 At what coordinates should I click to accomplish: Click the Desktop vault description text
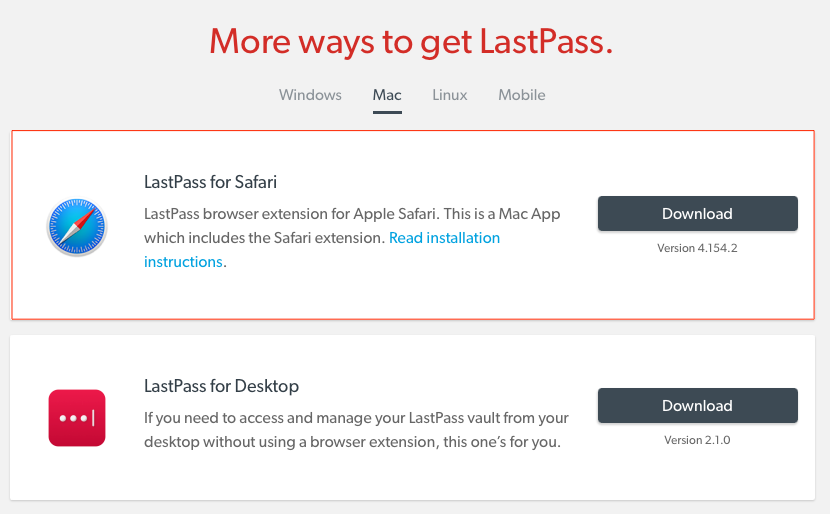tap(356, 430)
